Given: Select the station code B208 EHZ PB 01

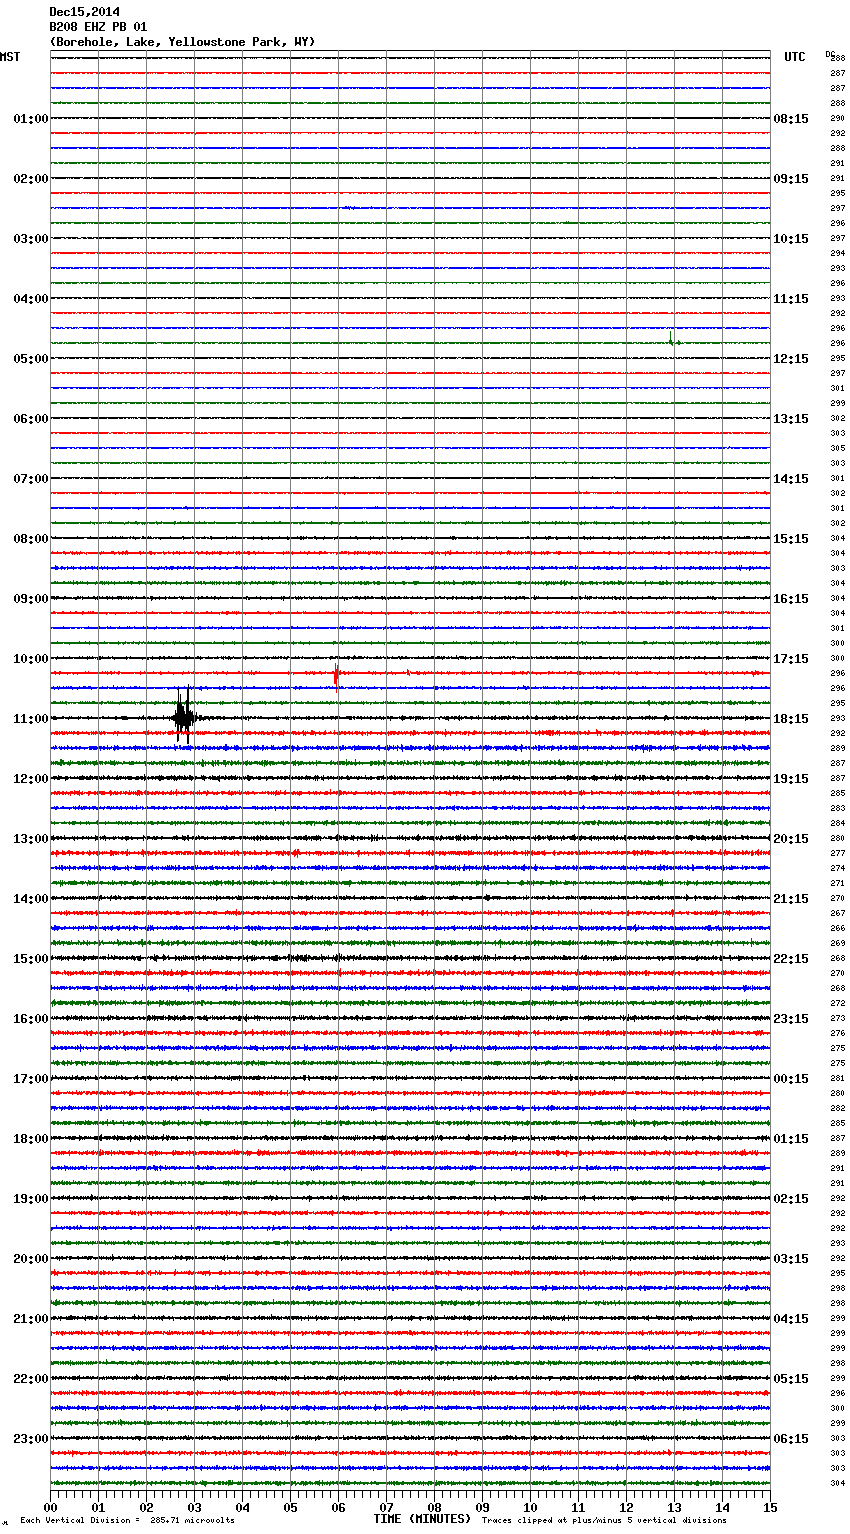Looking at the screenshot, I should coord(98,27).
